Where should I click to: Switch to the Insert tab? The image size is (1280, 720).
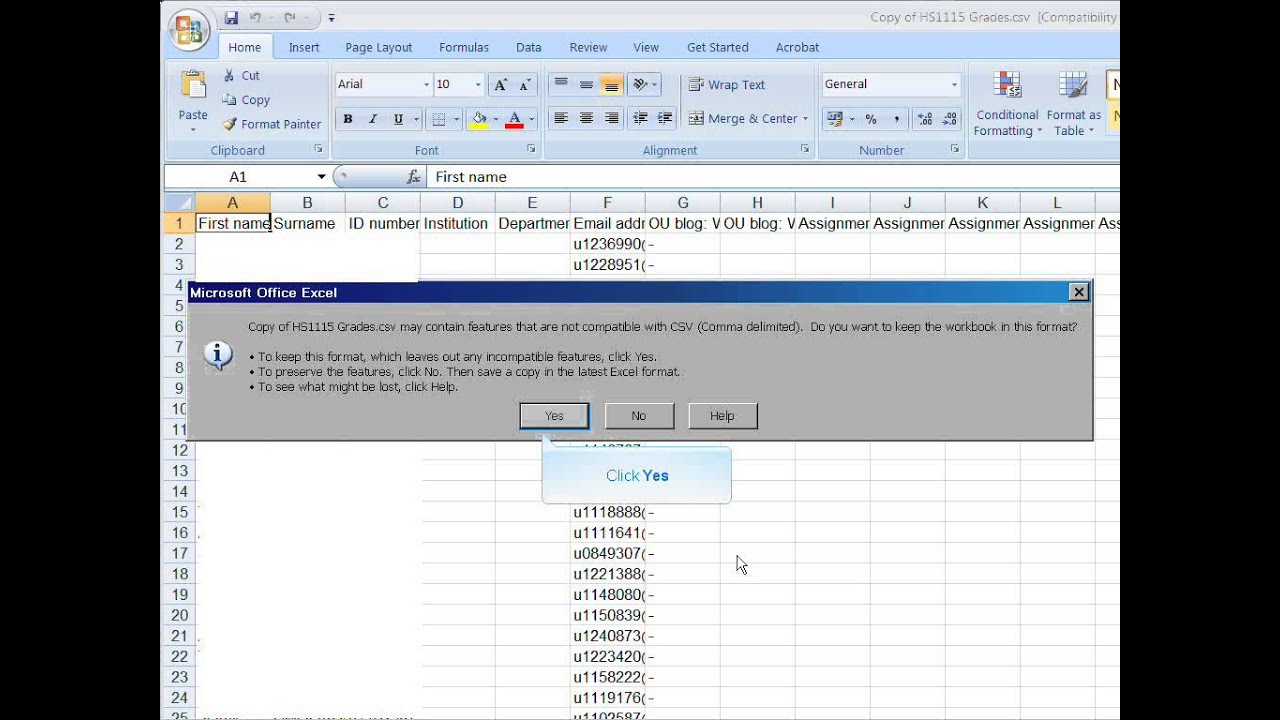[304, 47]
